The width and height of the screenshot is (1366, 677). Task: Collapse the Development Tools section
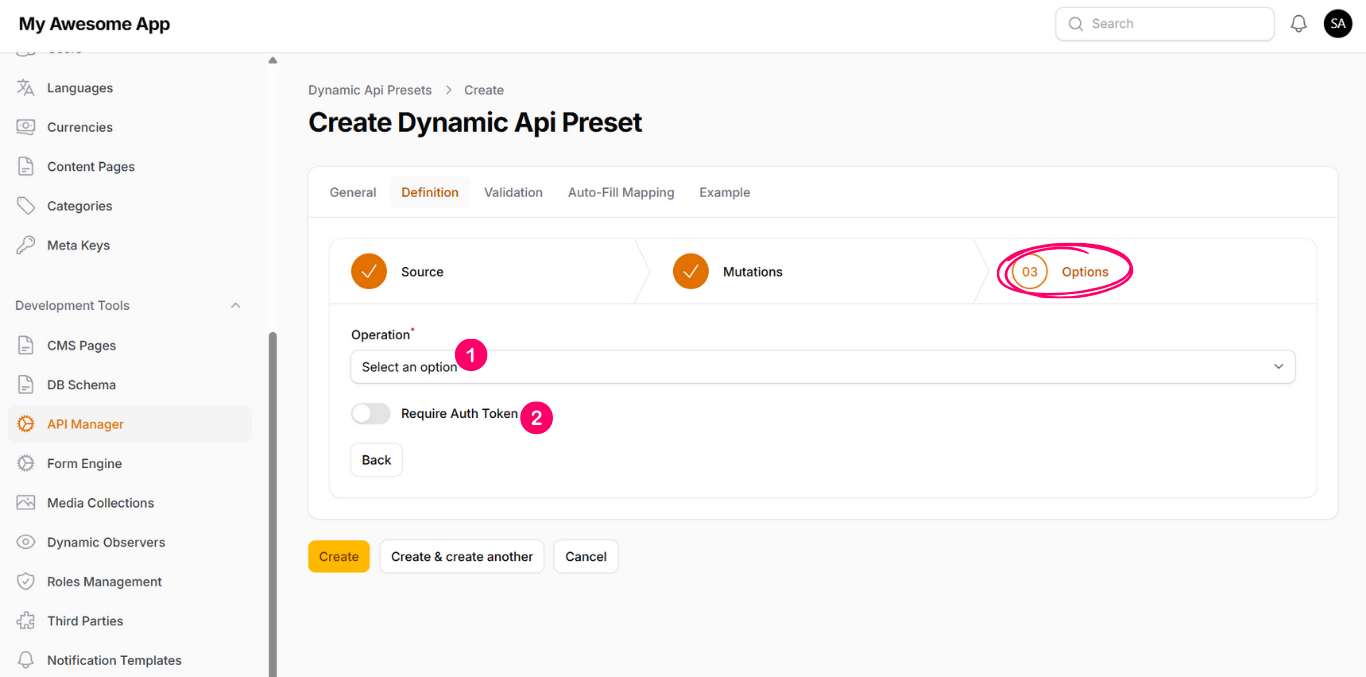coord(235,306)
